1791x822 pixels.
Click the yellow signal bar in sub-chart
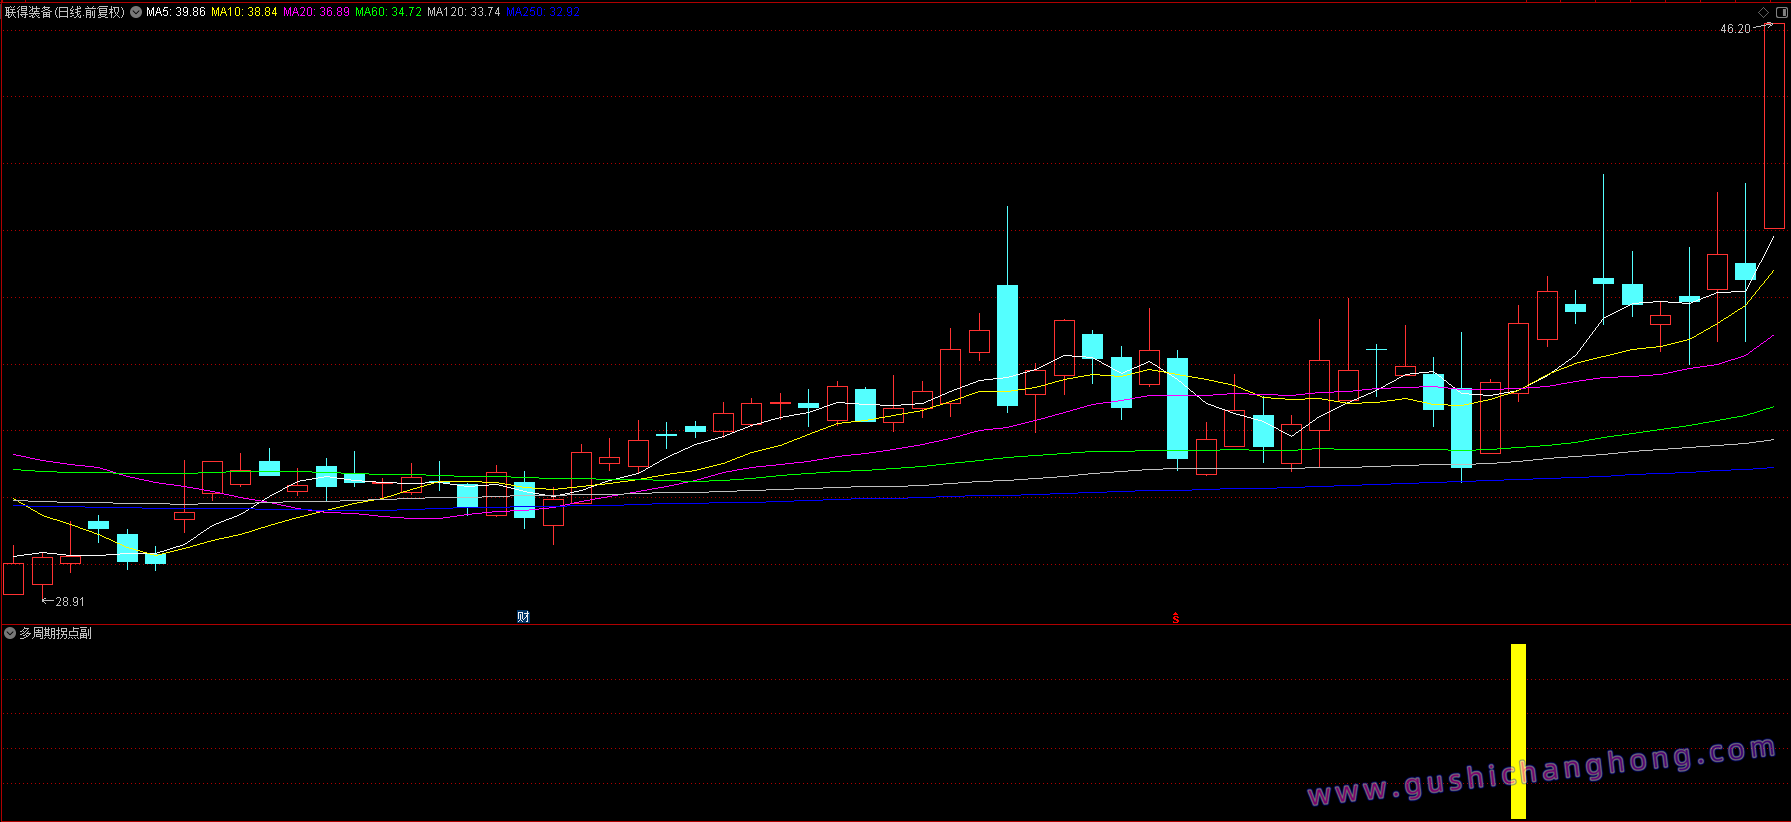click(x=1518, y=731)
